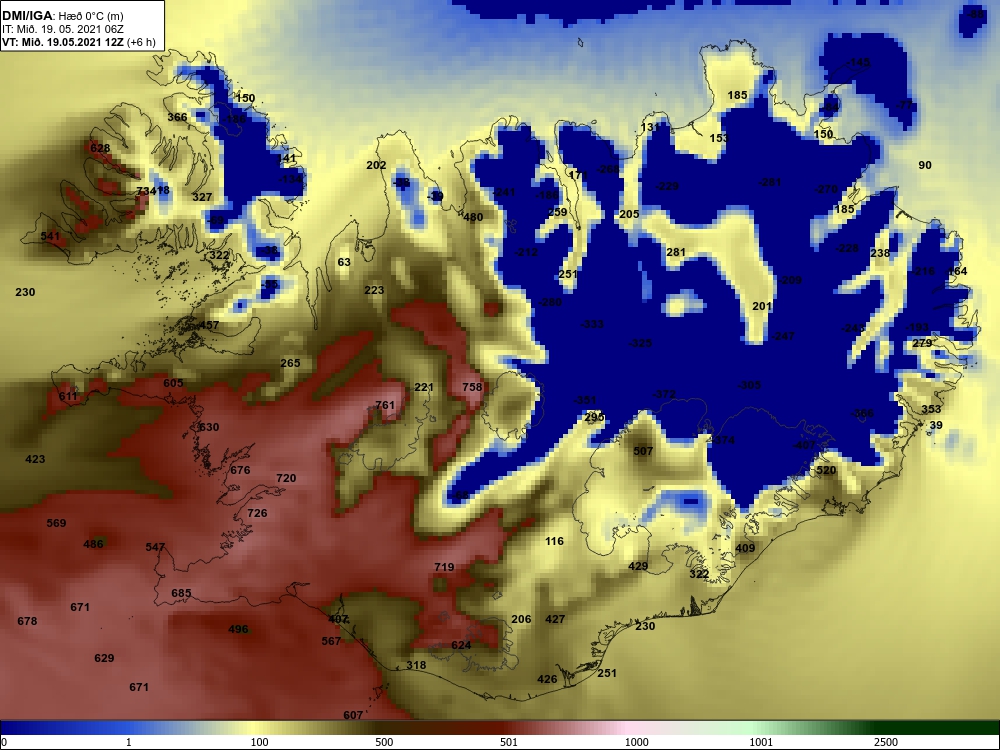The width and height of the screenshot is (1000, 750).
Task: Click the map value '720'
Action: click(286, 478)
